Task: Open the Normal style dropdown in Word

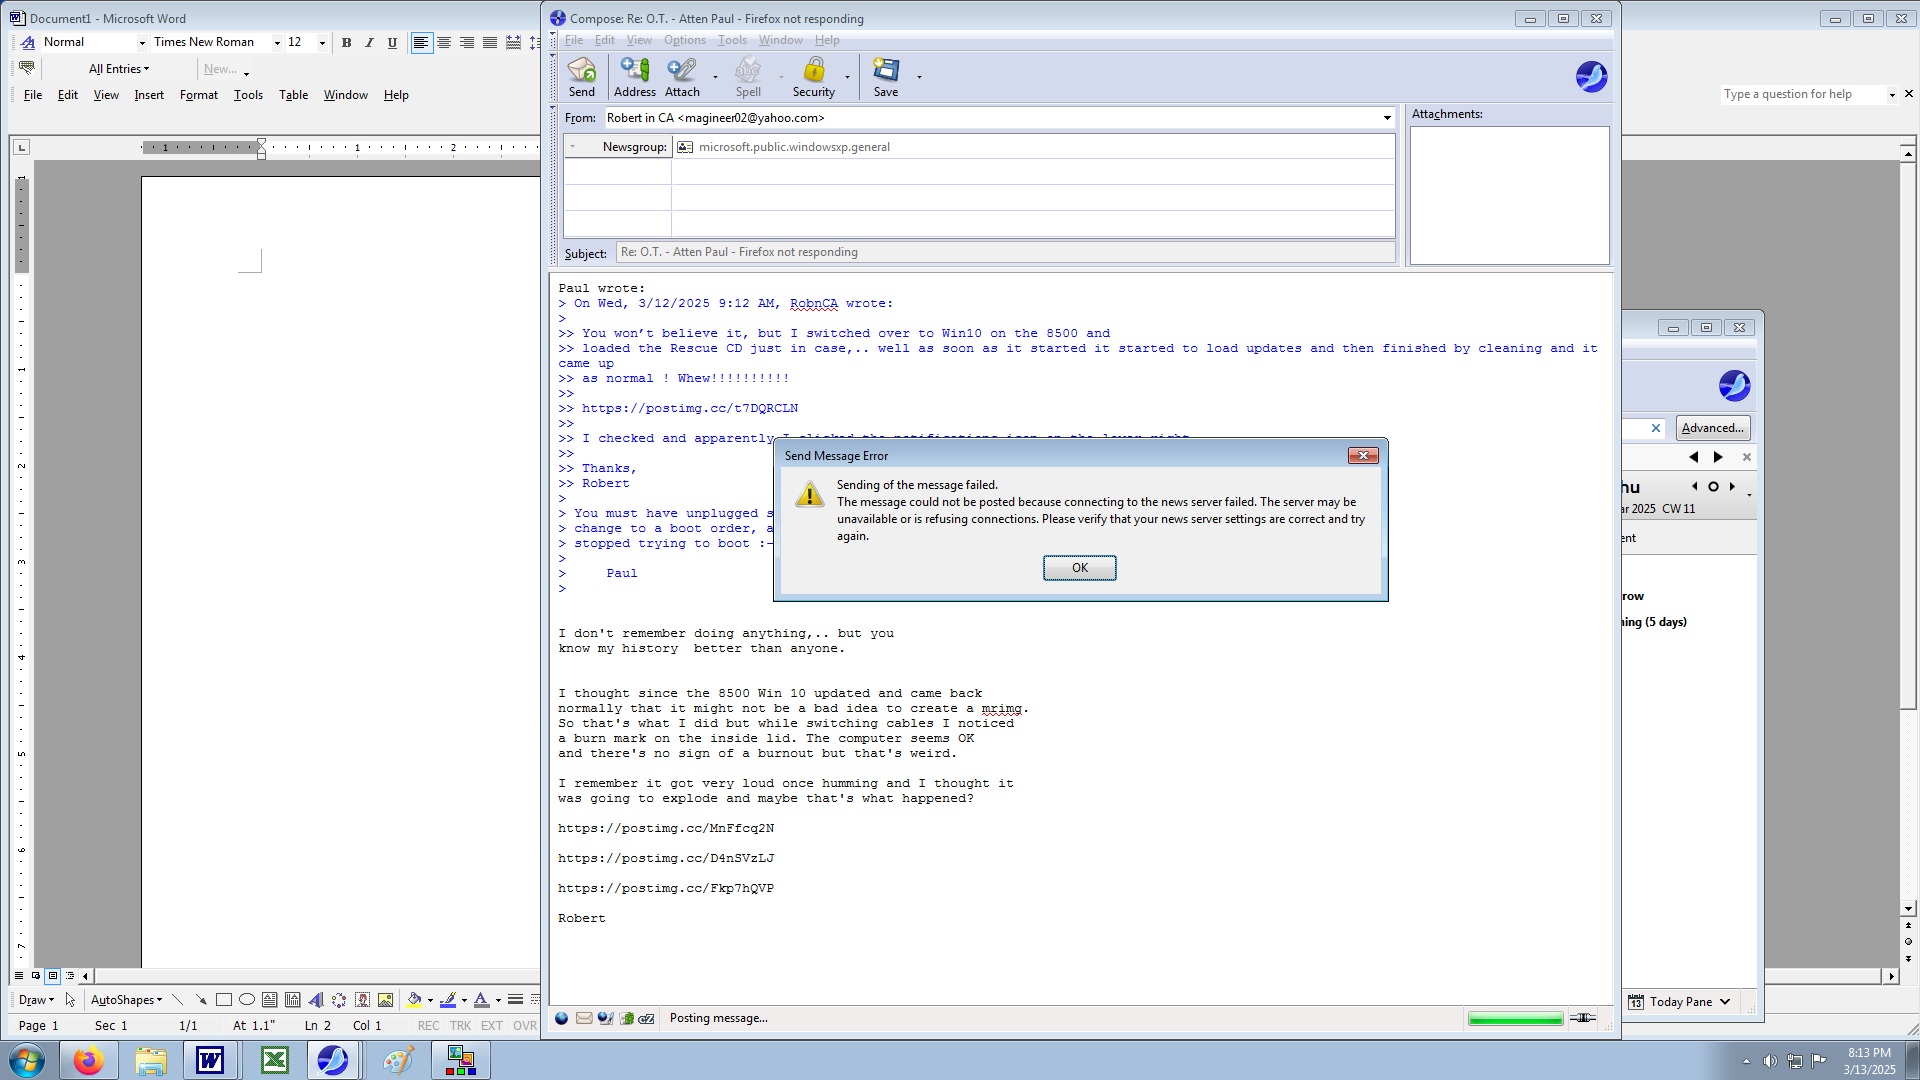Action: [142, 42]
